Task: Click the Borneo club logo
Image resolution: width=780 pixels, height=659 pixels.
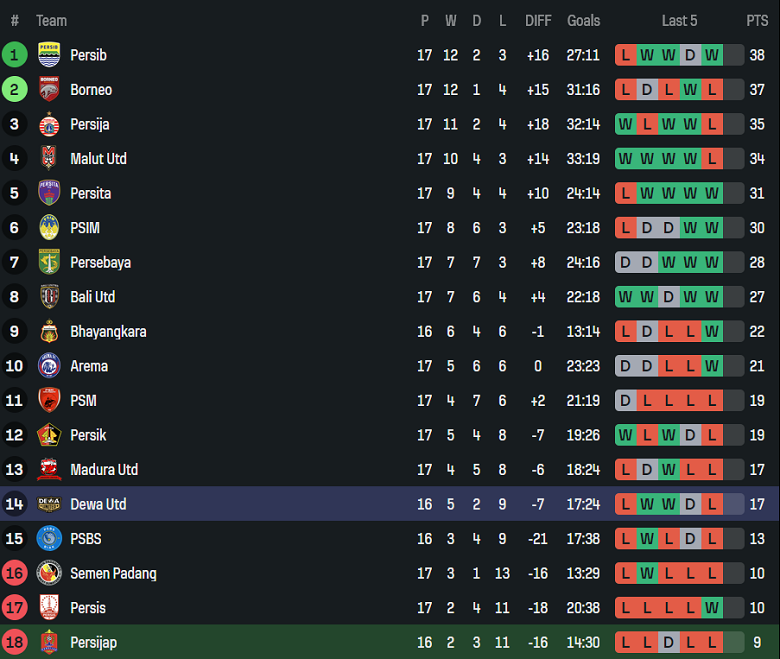Action: 49,90
